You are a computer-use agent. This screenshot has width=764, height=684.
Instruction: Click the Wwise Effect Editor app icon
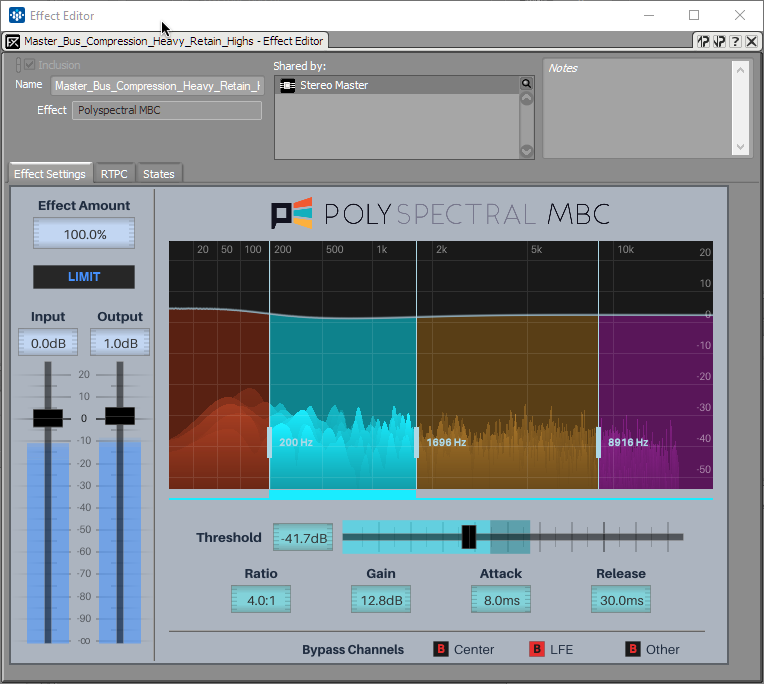click(x=17, y=16)
